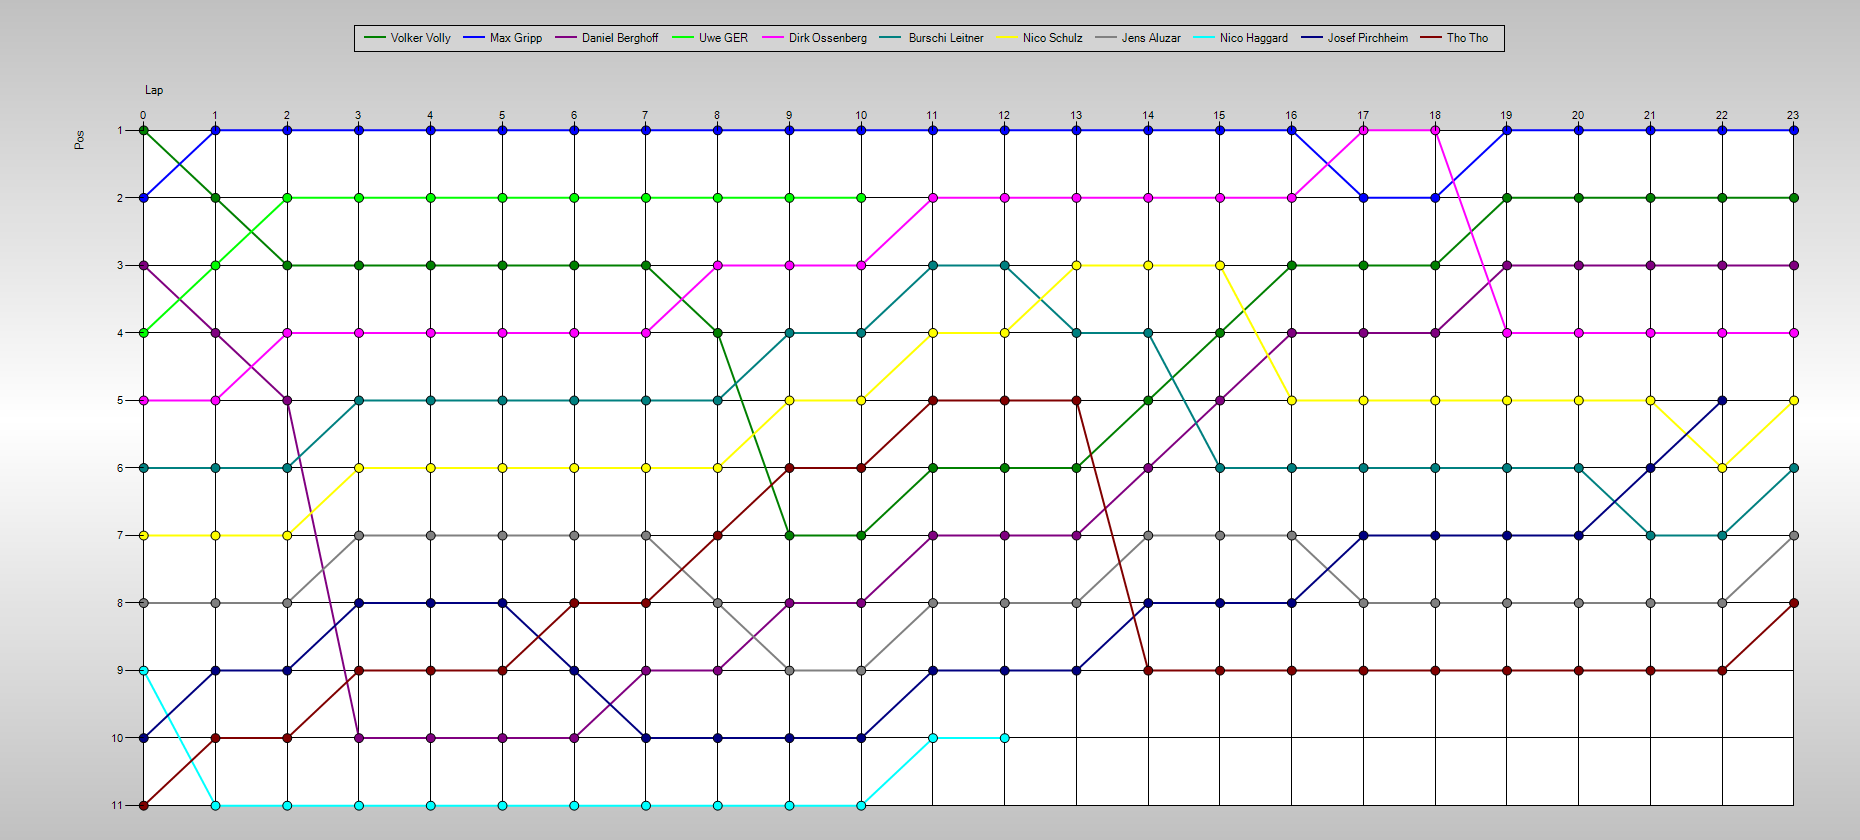Click lap number 5 on the top axis

(x=502, y=115)
